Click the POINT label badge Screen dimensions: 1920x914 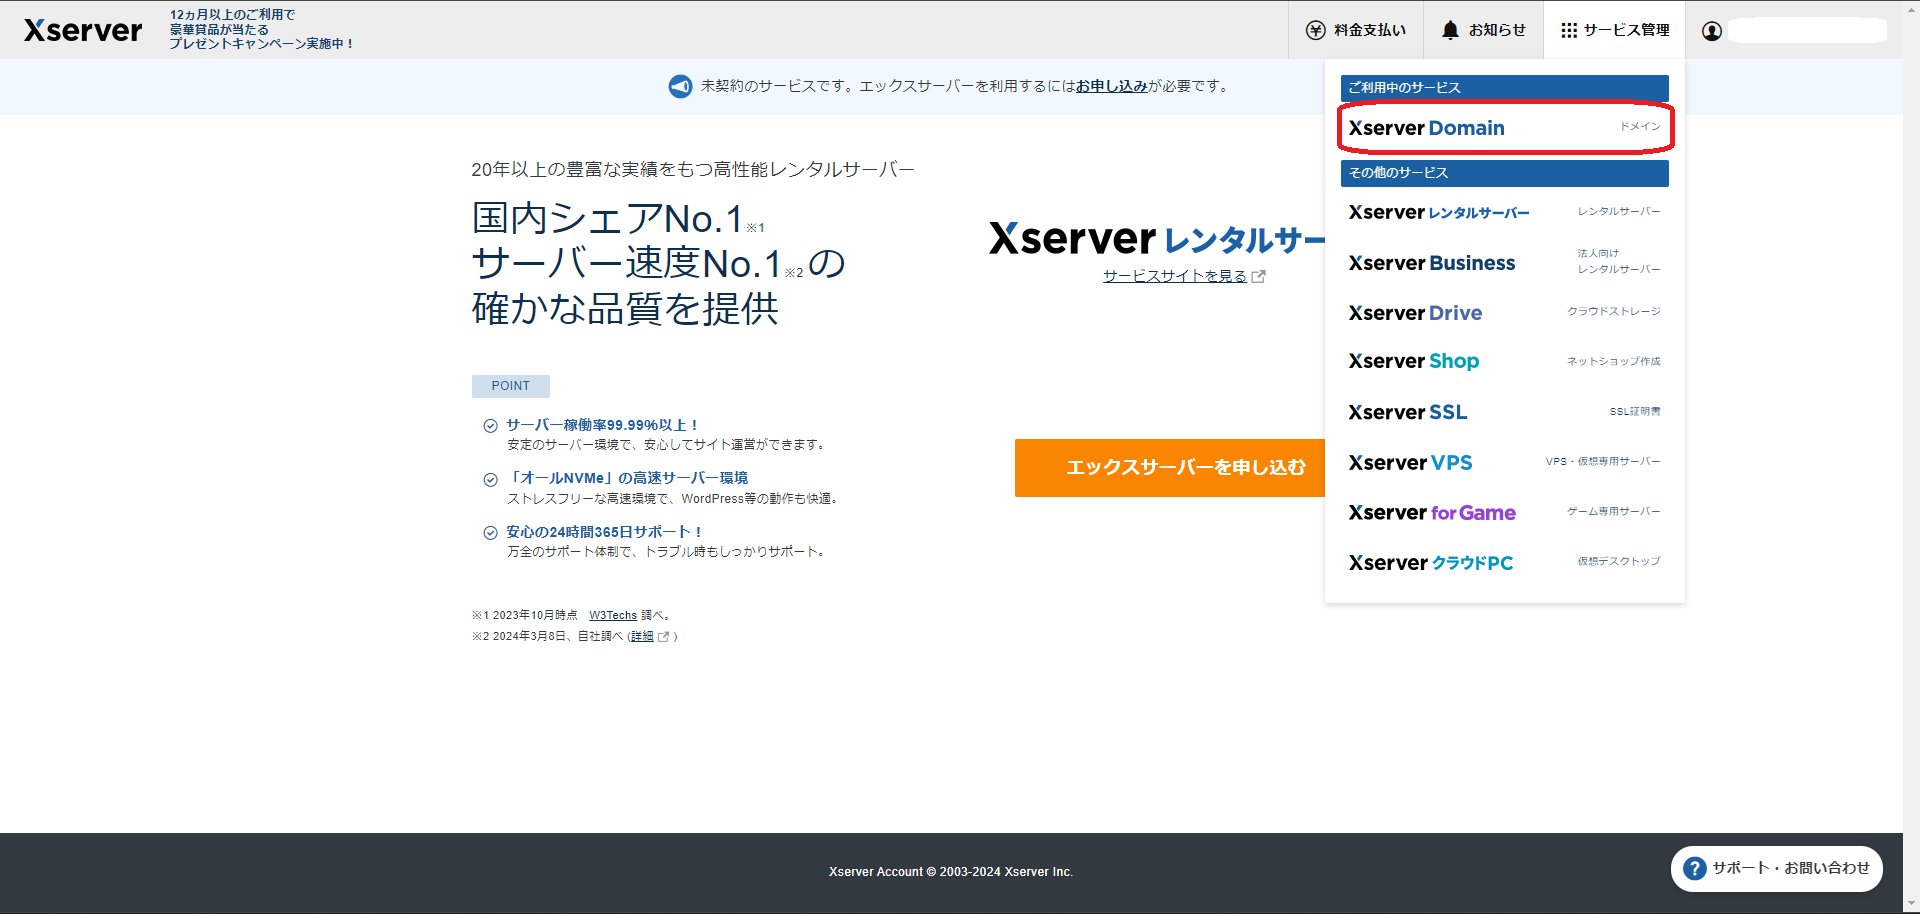(511, 386)
